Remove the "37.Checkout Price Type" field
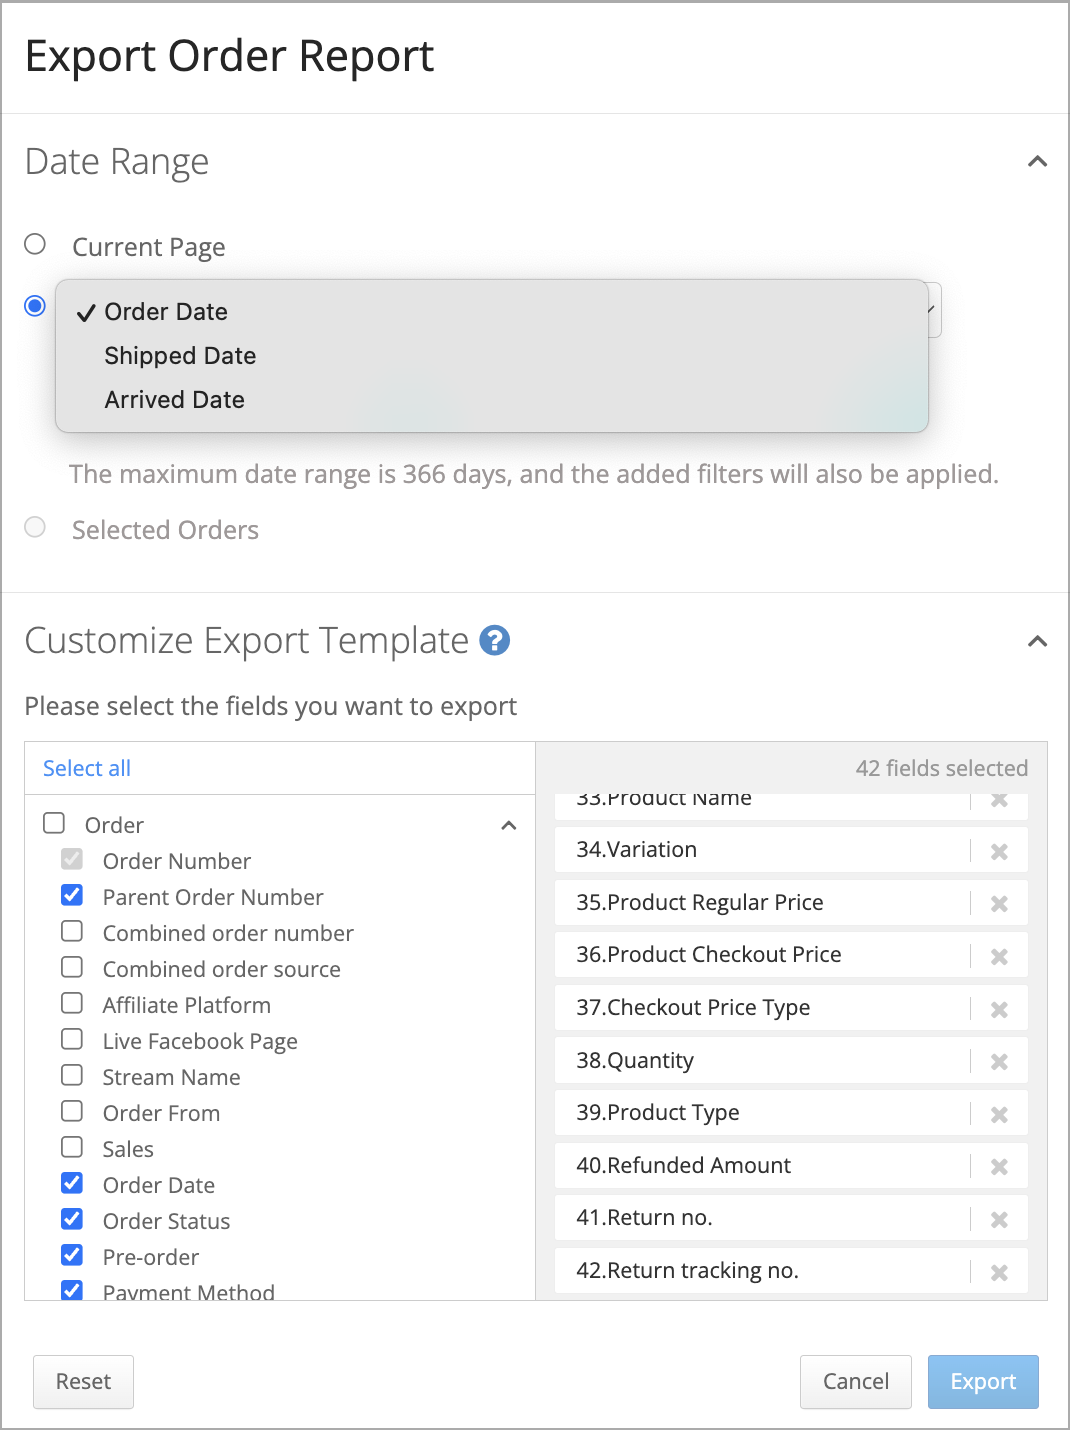The image size is (1070, 1430). 999,1009
